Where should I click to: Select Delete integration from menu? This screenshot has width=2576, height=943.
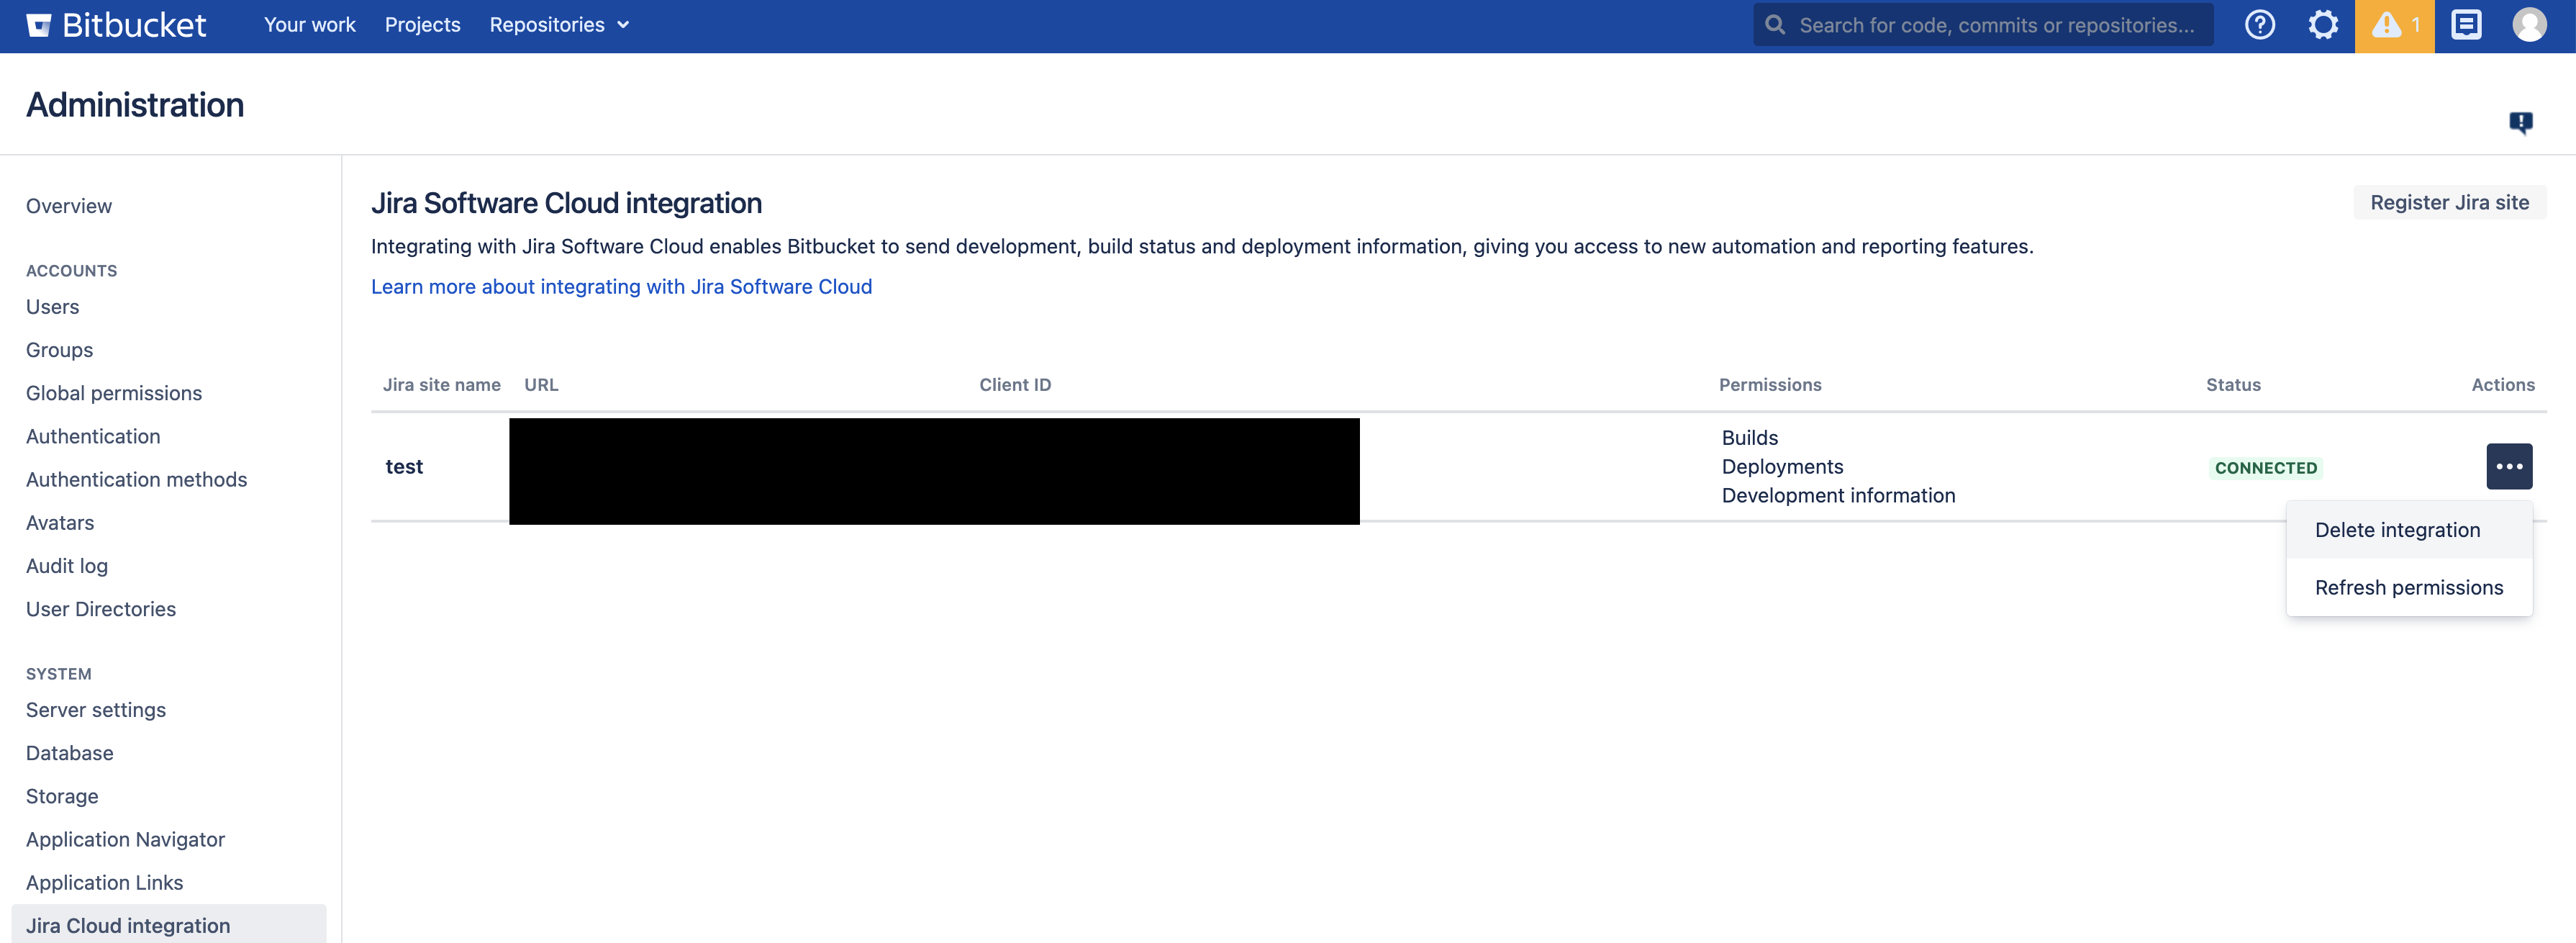[2397, 530]
